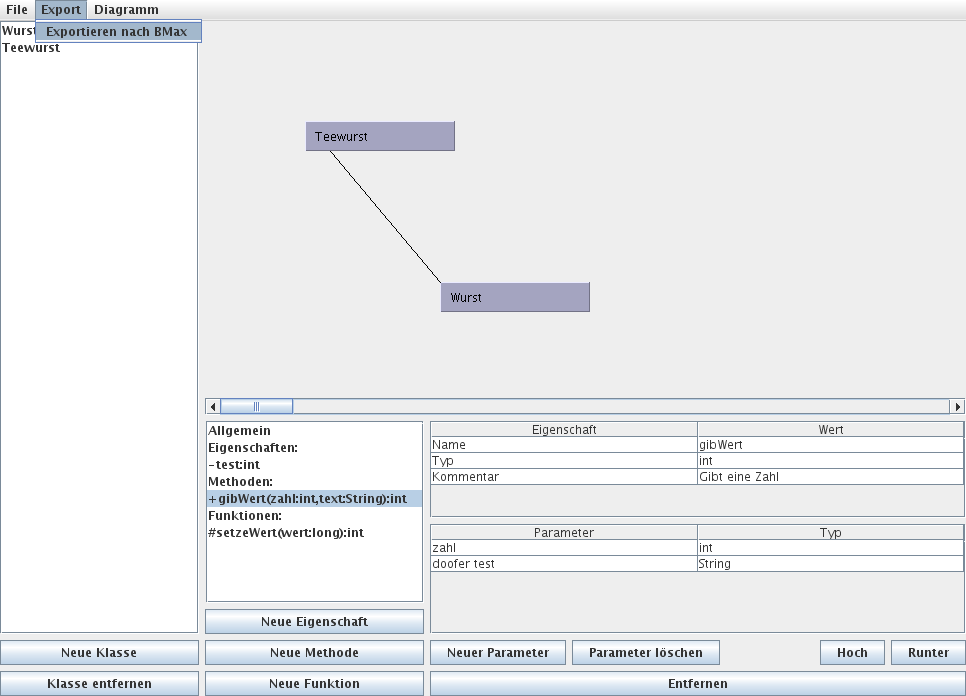Open the Diagramm menu
The height and width of the screenshot is (696, 966).
click(126, 9)
